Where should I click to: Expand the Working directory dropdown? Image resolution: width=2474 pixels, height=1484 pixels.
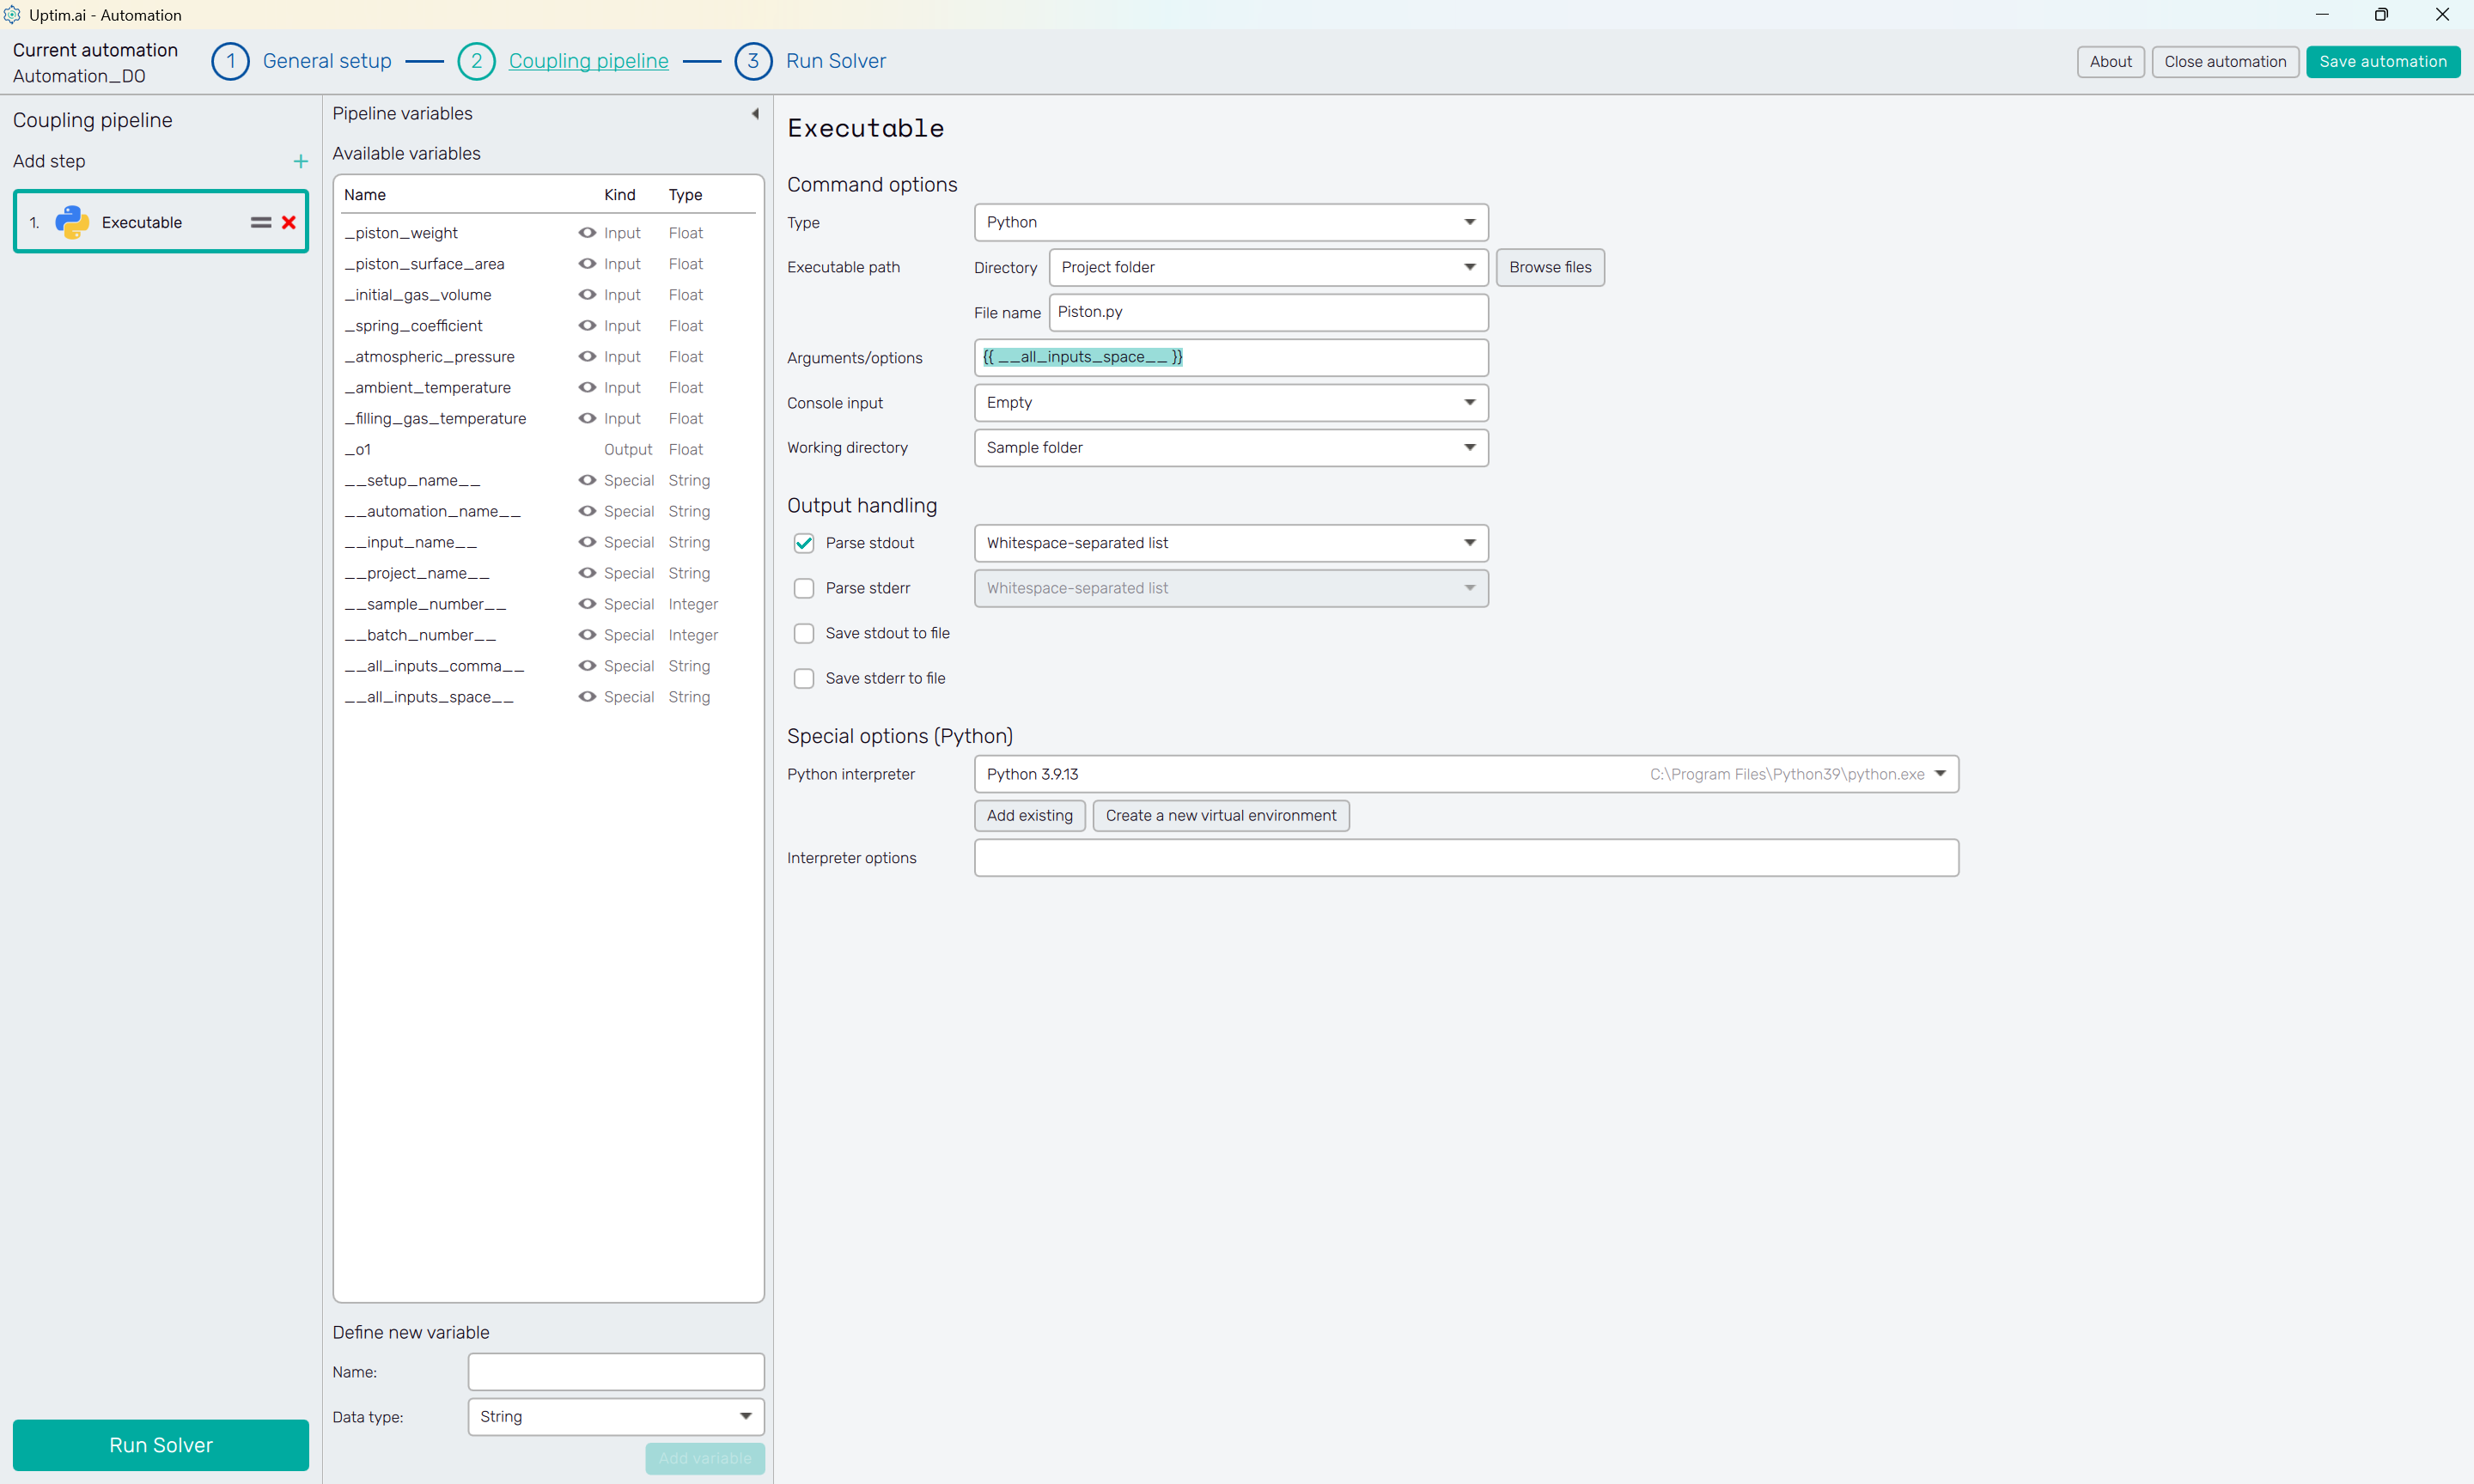pyautogui.click(x=1230, y=447)
